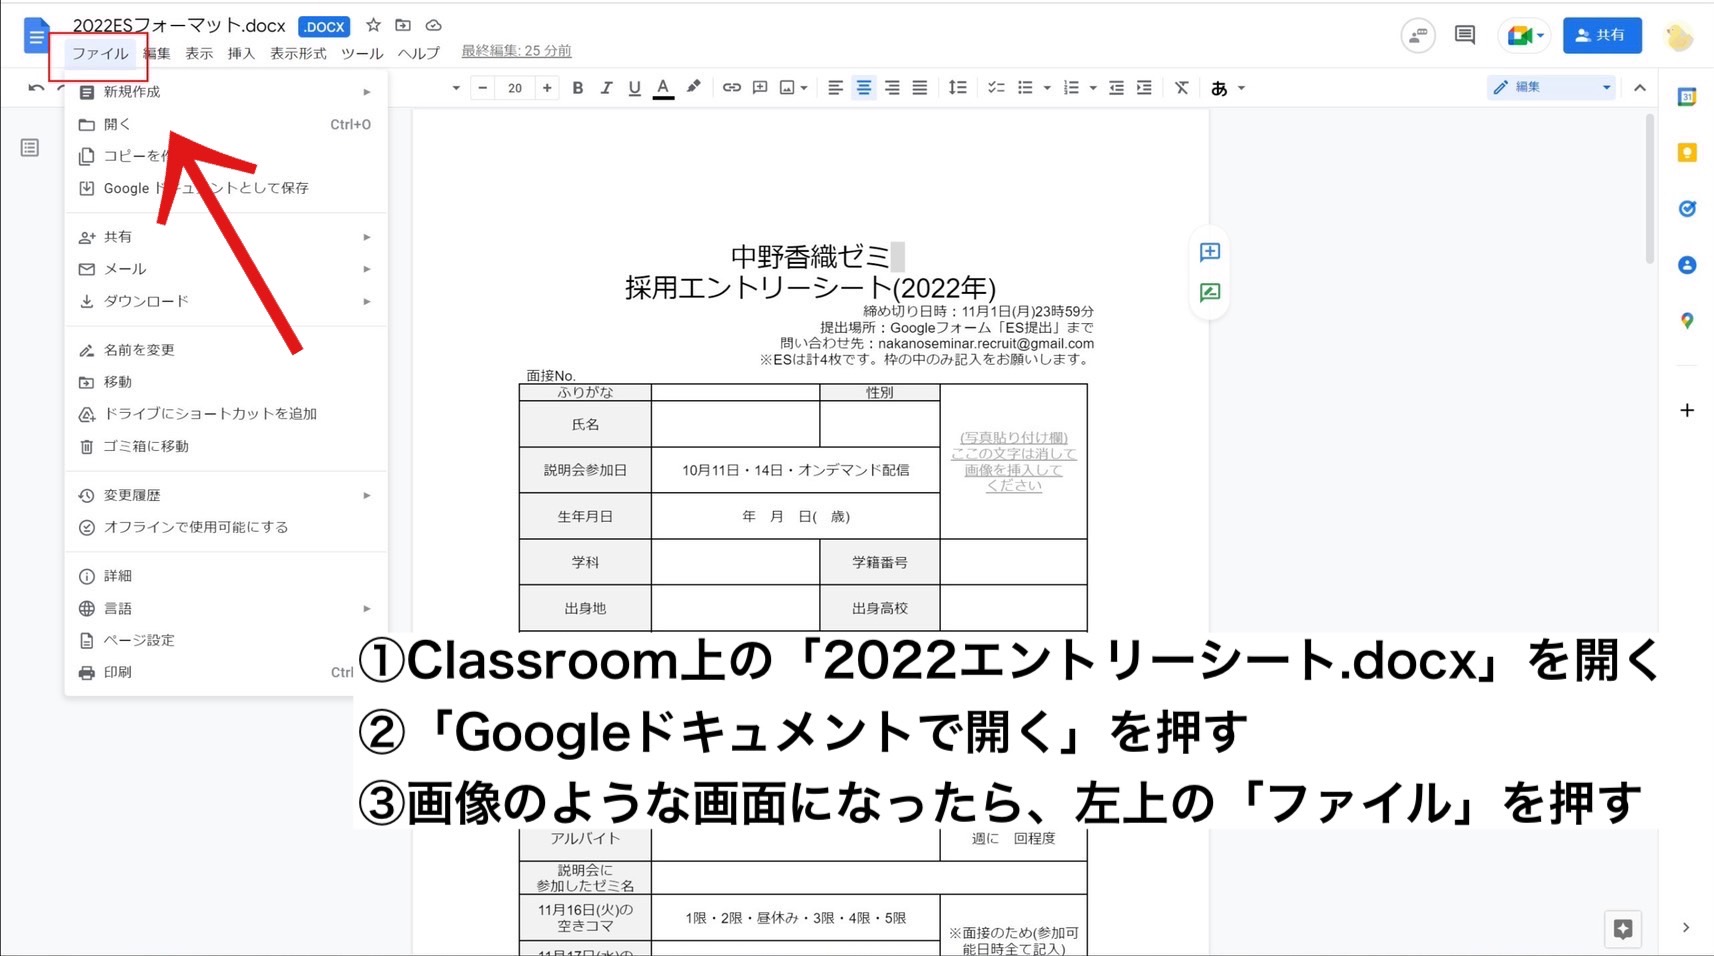
Task: Hide the side panel with the chevron
Action: pyautogui.click(x=1686, y=928)
